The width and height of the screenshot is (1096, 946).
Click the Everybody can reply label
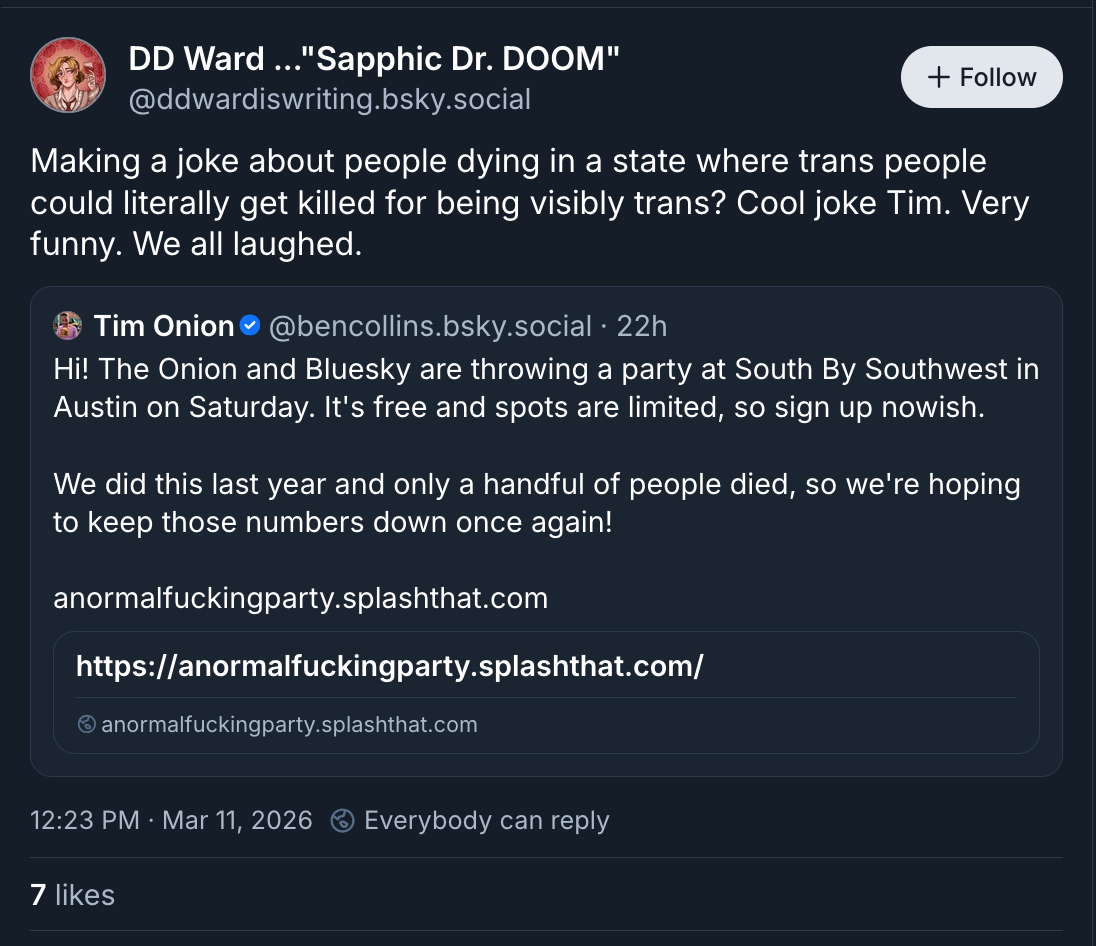486,821
